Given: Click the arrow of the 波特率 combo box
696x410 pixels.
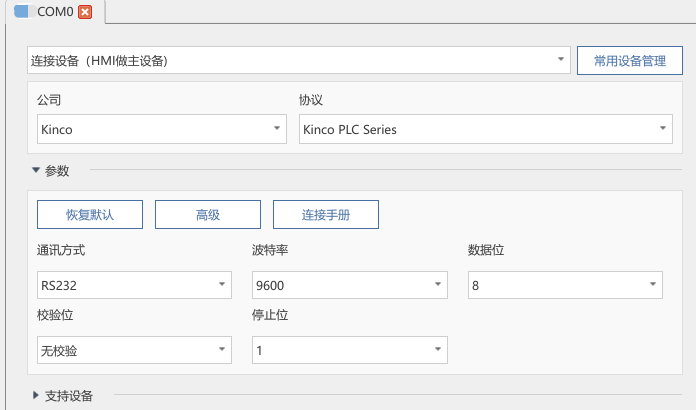Looking at the screenshot, I should pyautogui.click(x=438, y=284).
